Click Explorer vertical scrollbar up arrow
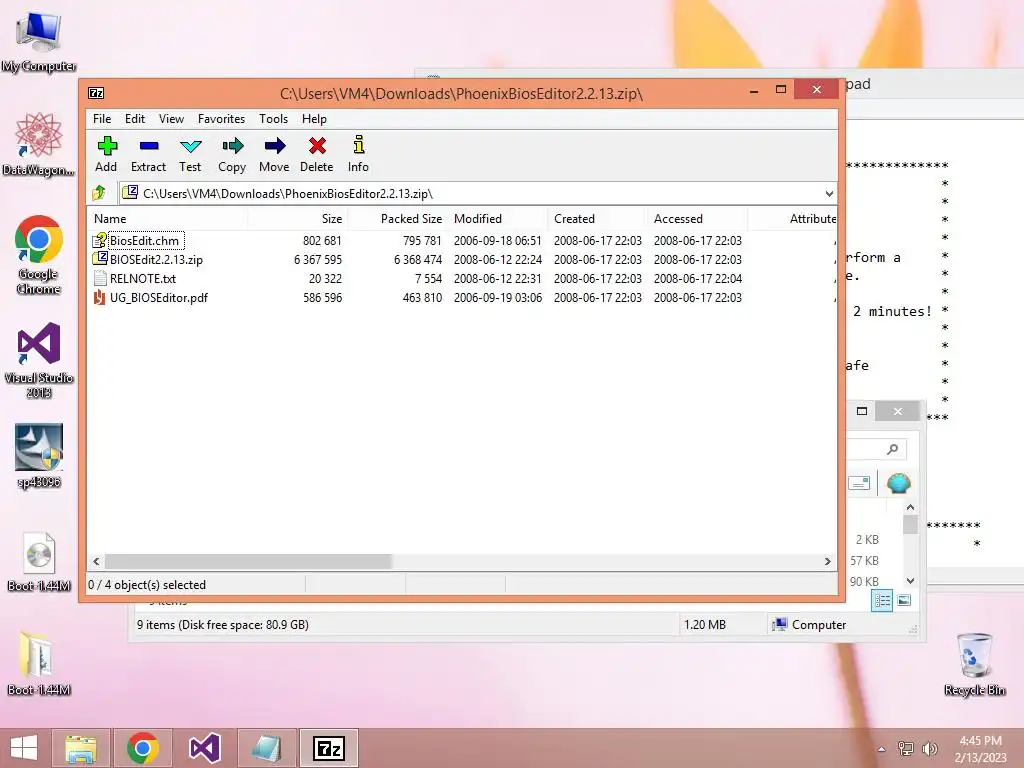This screenshot has height=768, width=1024. click(910, 507)
